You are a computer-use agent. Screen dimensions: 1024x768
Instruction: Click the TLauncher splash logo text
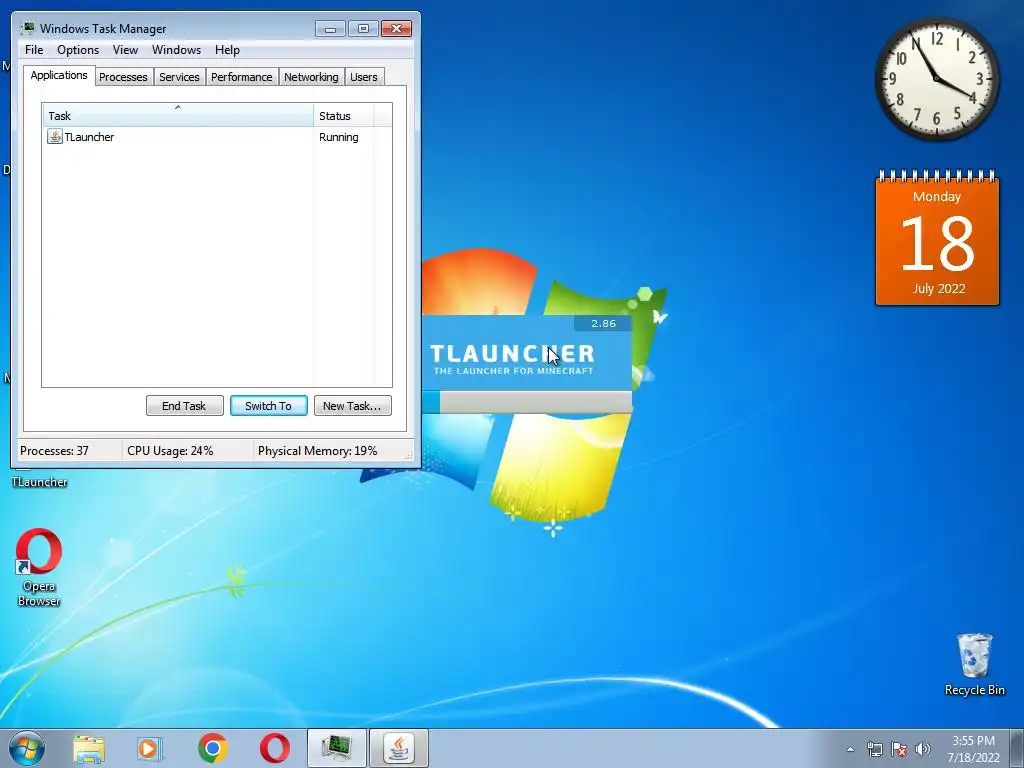[x=512, y=353]
